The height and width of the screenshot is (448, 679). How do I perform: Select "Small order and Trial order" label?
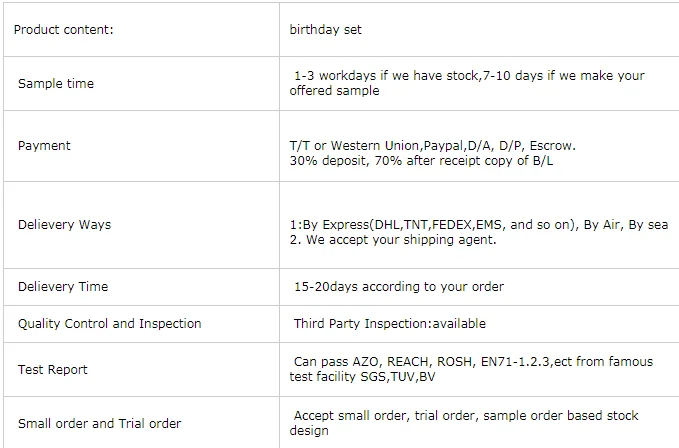[x=100, y=424]
